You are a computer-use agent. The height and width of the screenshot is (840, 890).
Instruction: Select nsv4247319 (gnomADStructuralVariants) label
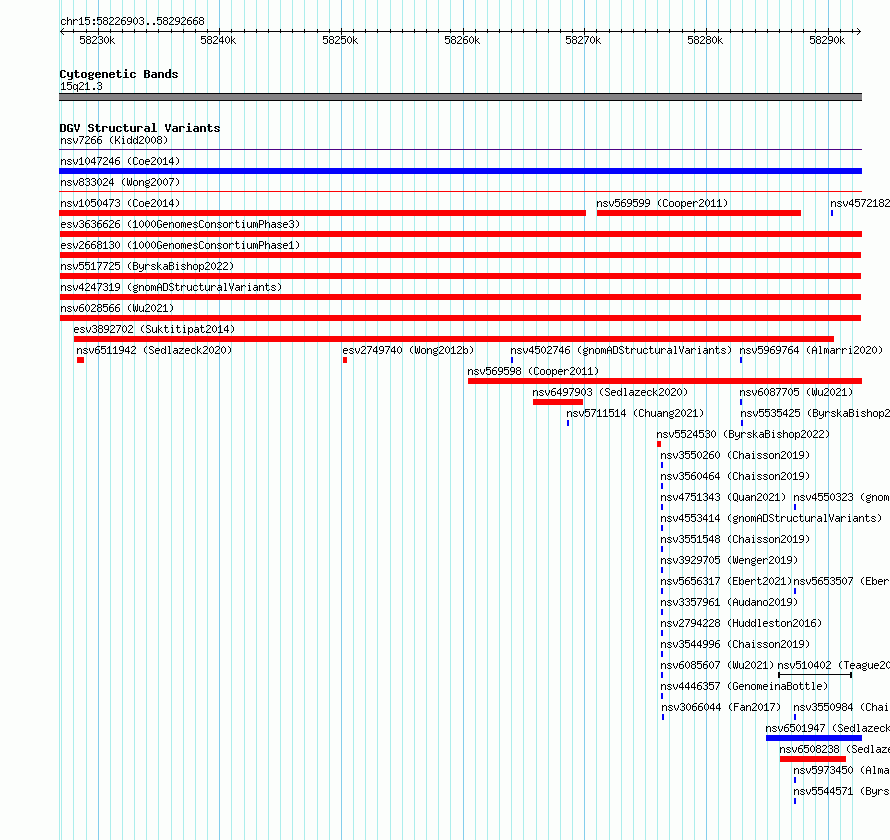(x=171, y=287)
